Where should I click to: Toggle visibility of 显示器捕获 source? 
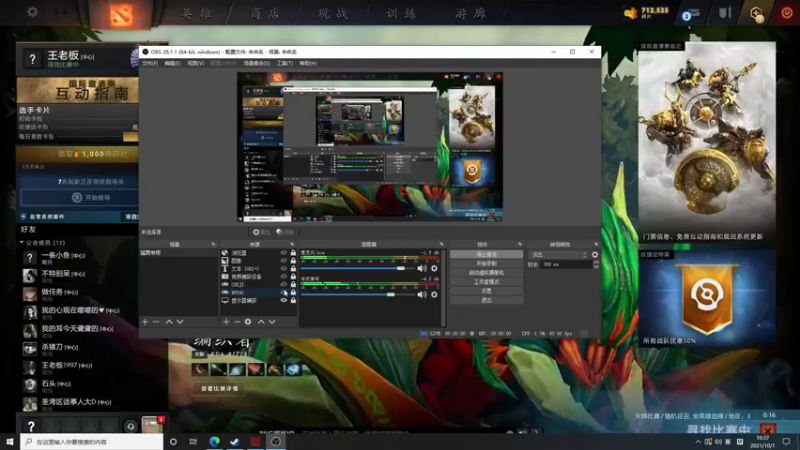coord(284,301)
